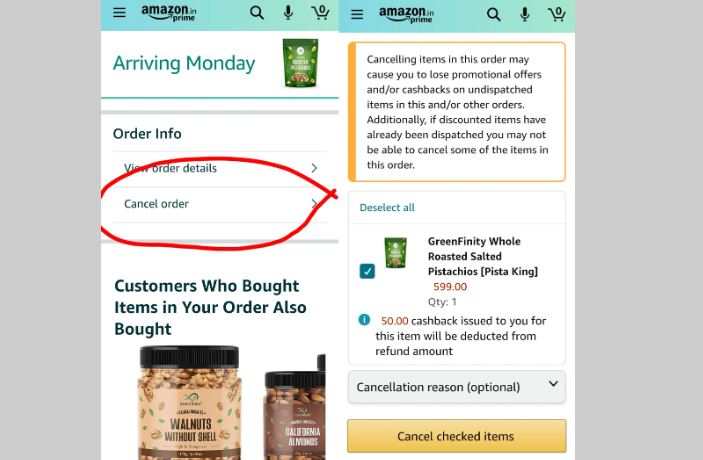Open shopping cart on left screen
Image resolution: width=703 pixels, height=460 pixels.
[321, 13]
